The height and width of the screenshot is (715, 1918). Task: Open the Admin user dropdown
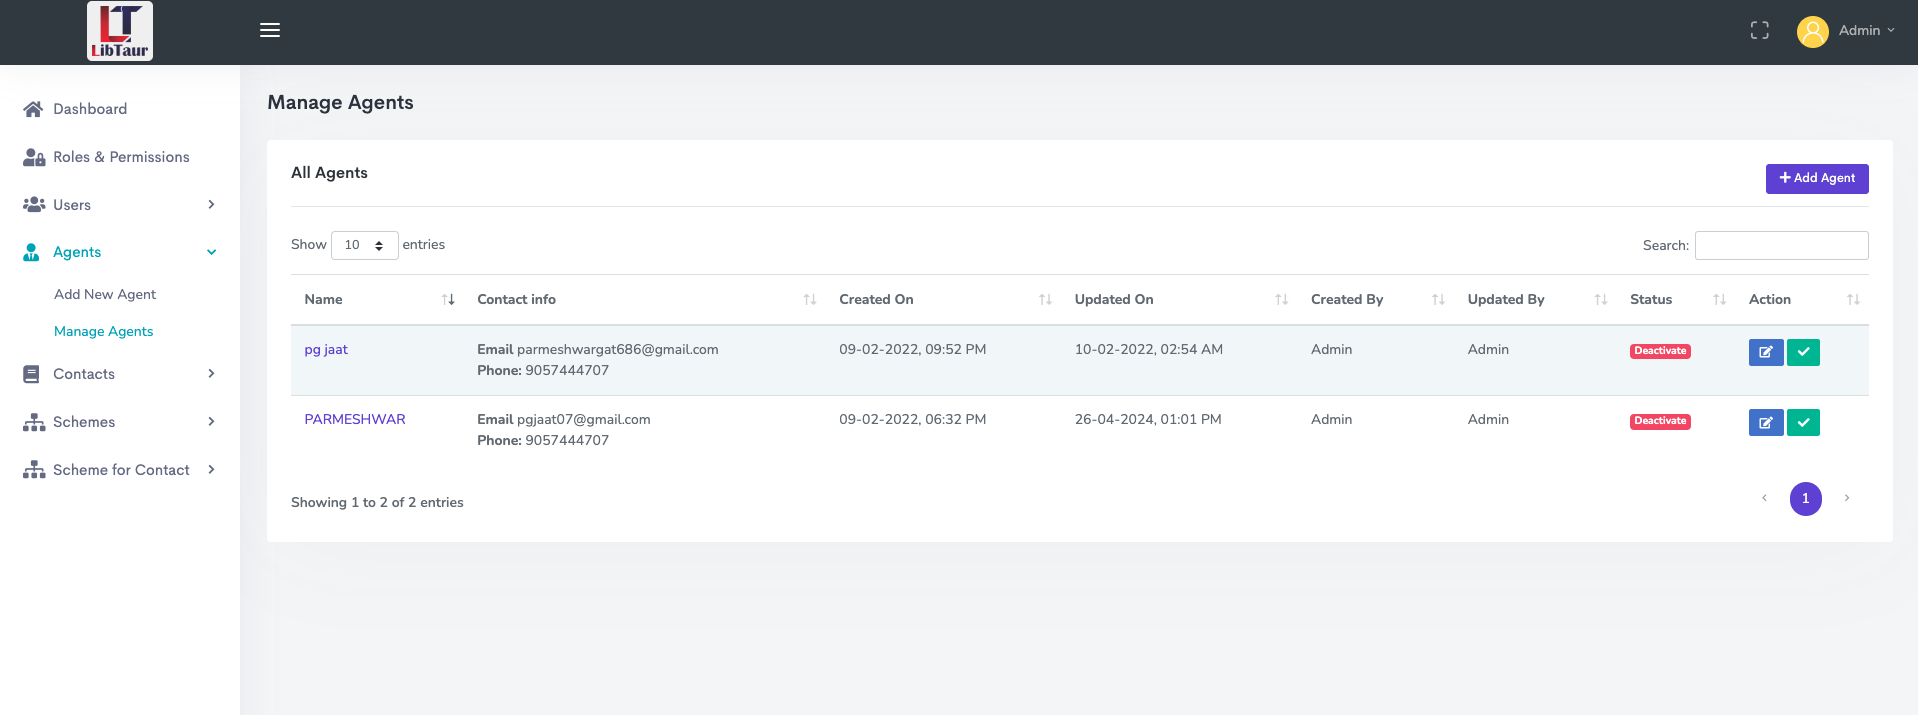click(x=1847, y=31)
